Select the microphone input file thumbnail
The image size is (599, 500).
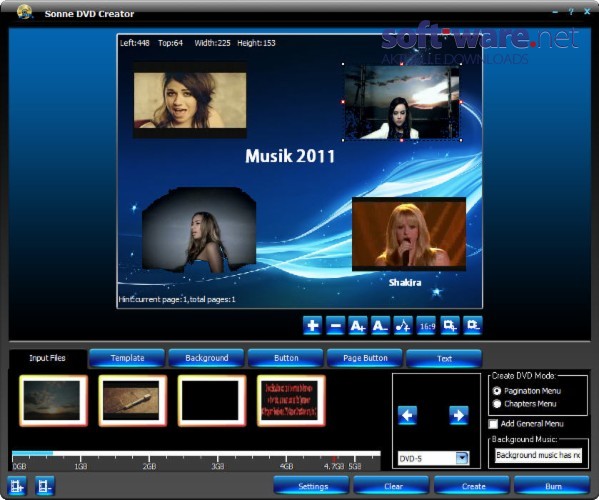tap(133, 401)
